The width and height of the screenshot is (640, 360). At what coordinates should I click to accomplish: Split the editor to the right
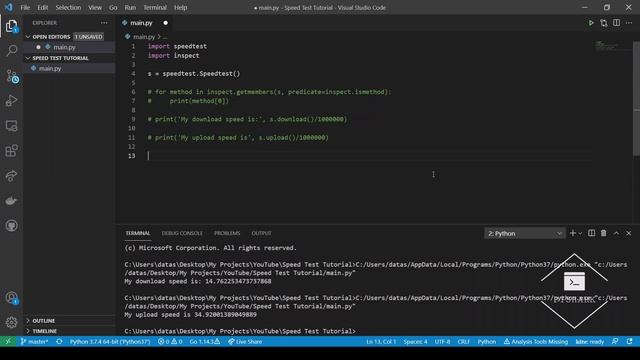point(616,23)
